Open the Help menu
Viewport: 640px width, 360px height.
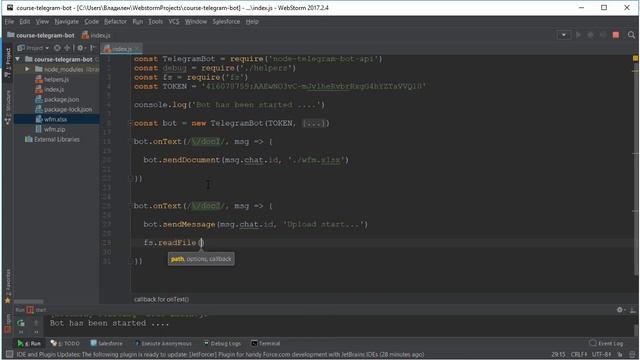tap(252, 22)
